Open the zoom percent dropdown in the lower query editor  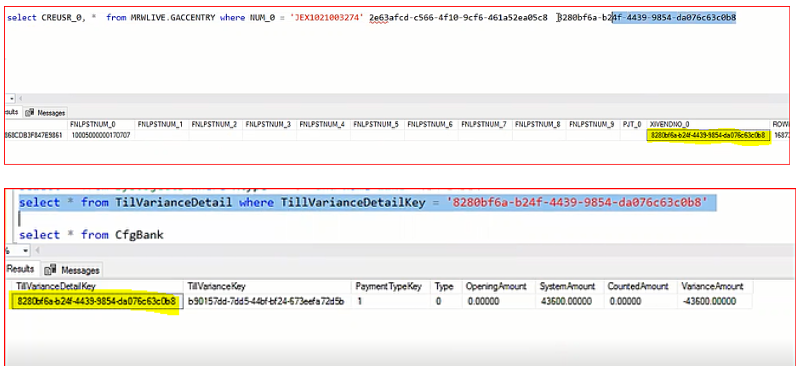26,250
